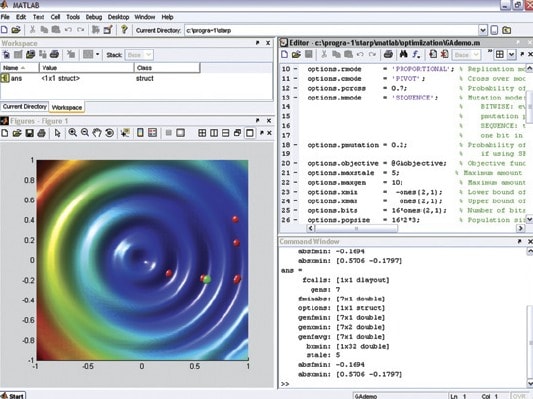
Task: Select the Zoom Out tool
Action: [85, 133]
